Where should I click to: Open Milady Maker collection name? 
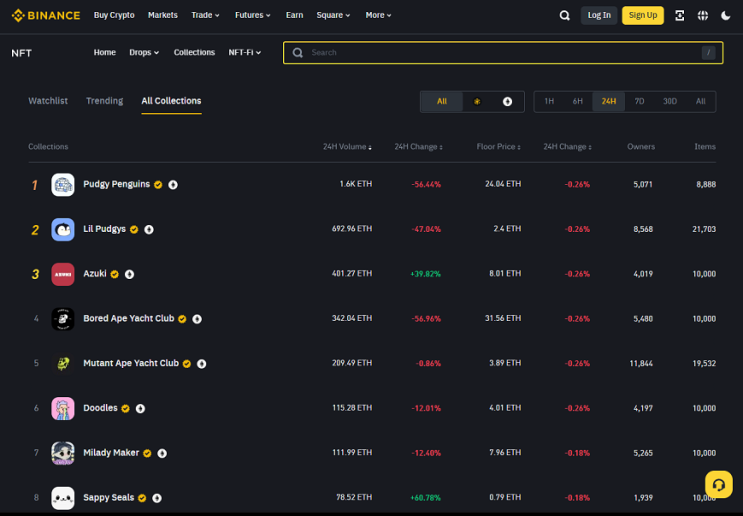(111, 453)
